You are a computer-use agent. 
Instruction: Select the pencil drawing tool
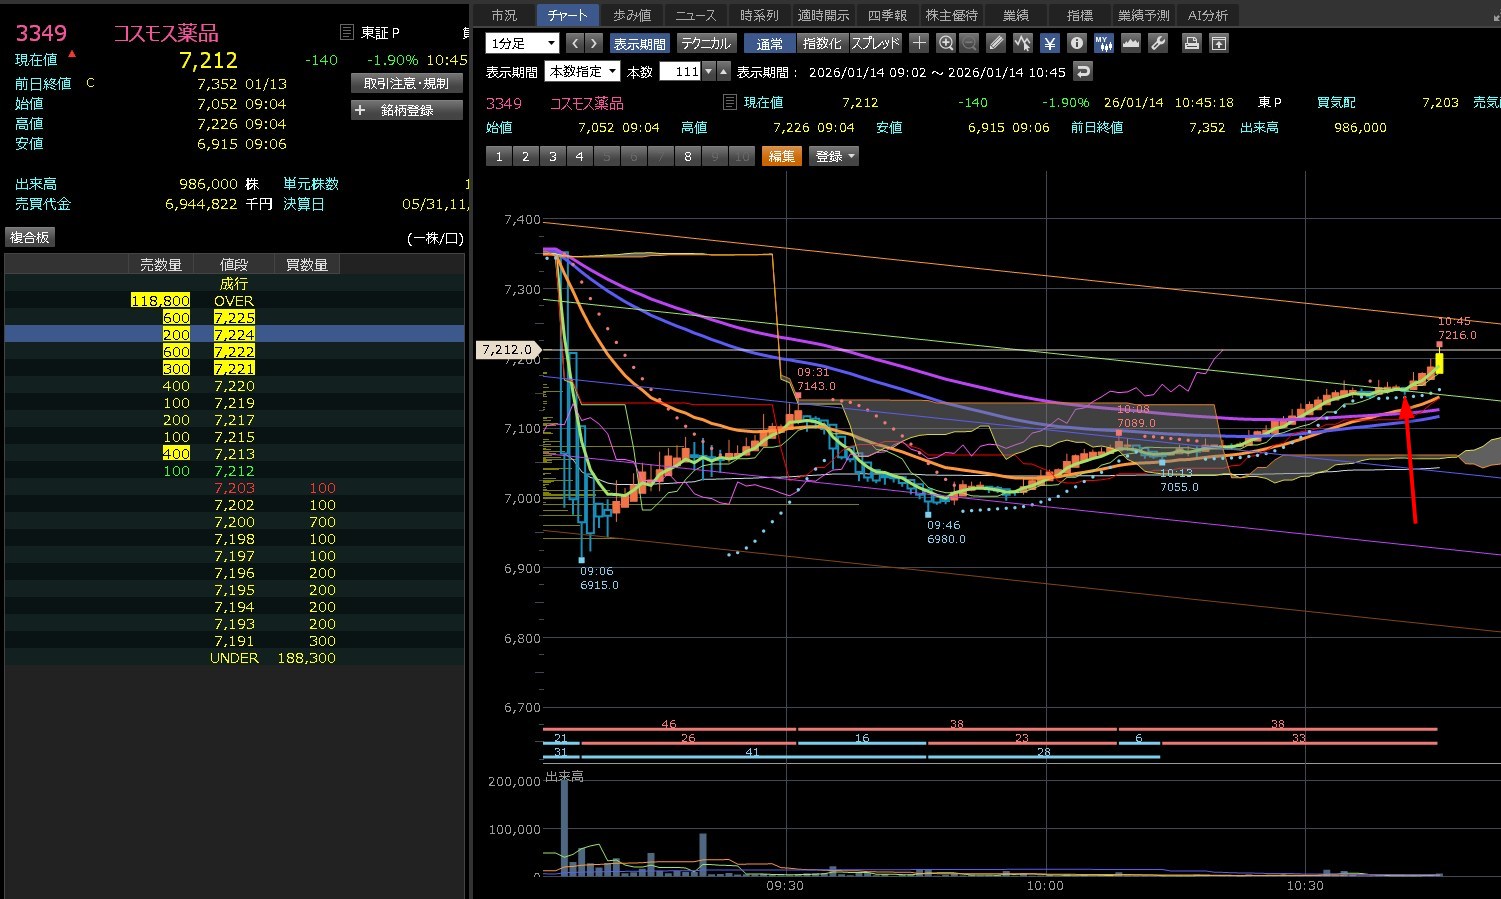coord(996,43)
